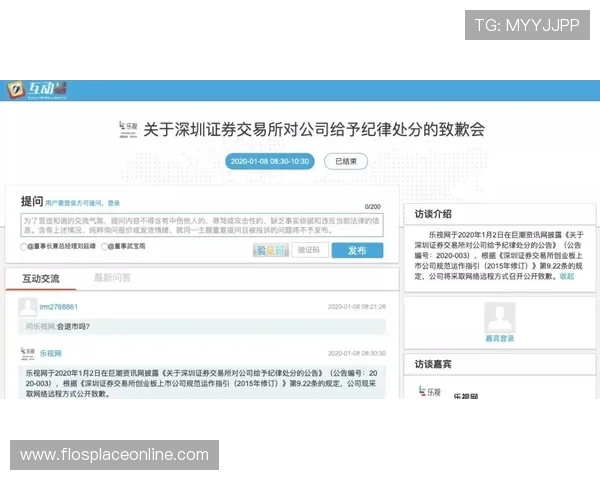Click the 已结束 status button

click(346, 161)
